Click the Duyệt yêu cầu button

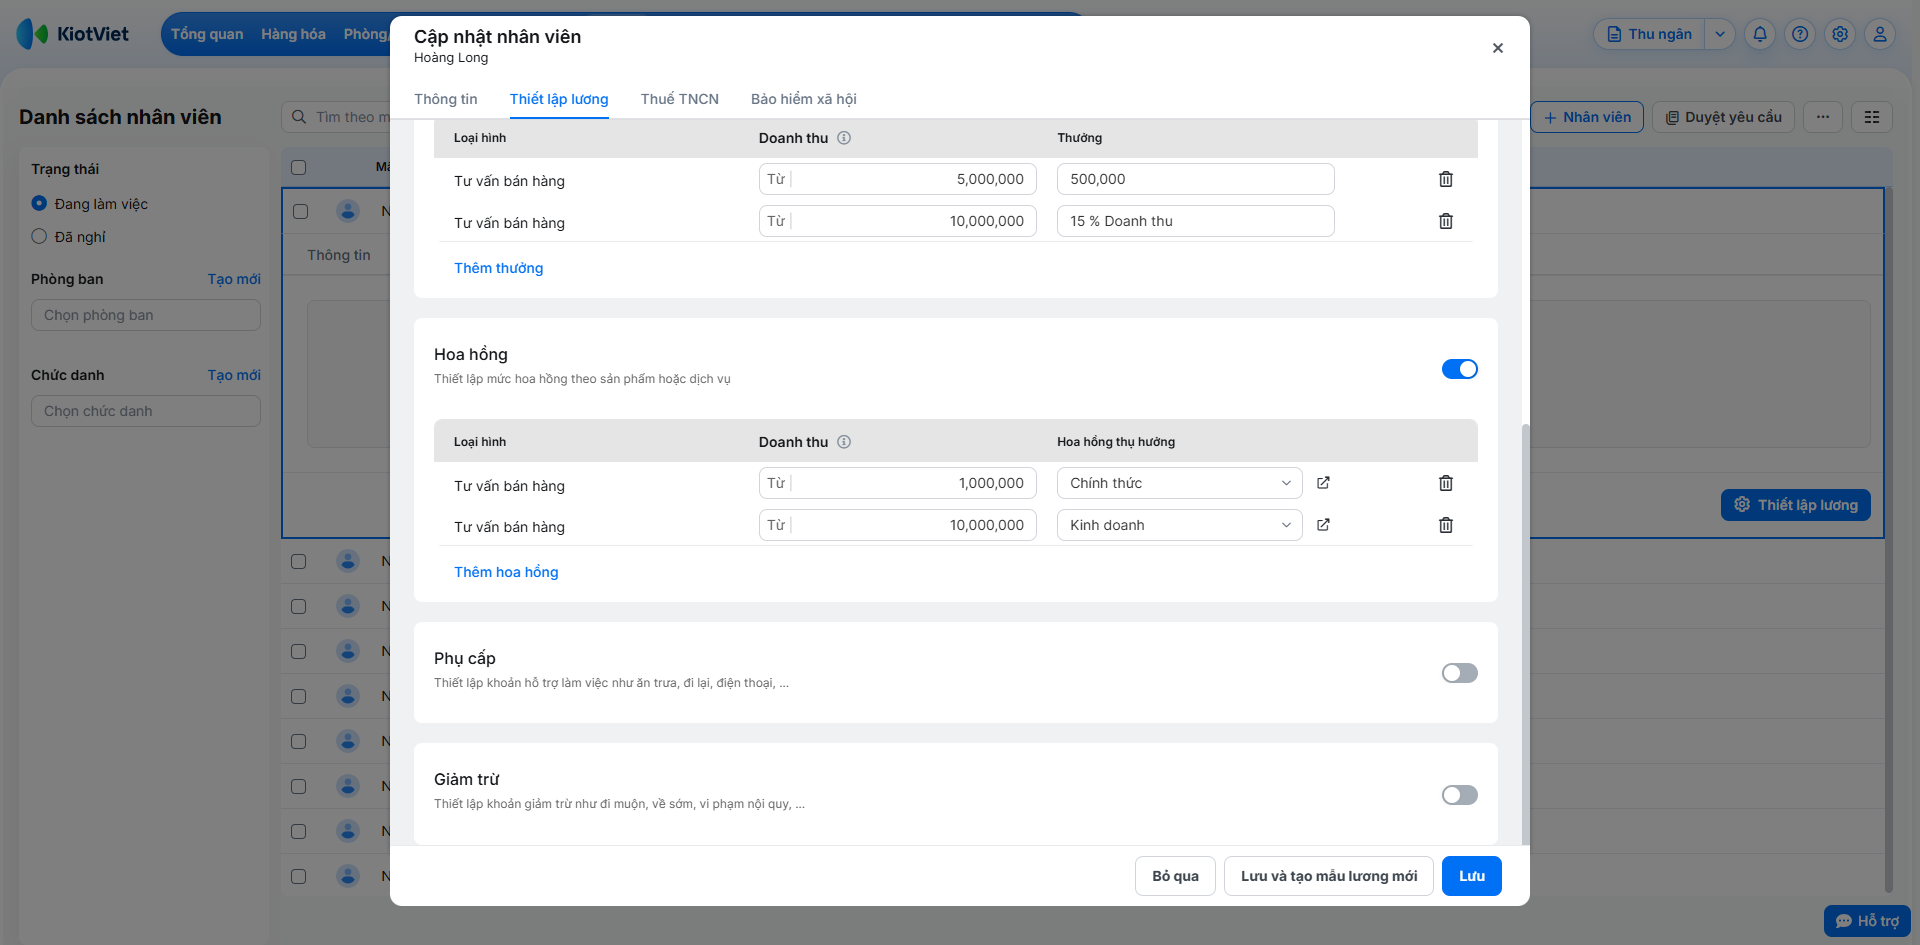click(1724, 117)
